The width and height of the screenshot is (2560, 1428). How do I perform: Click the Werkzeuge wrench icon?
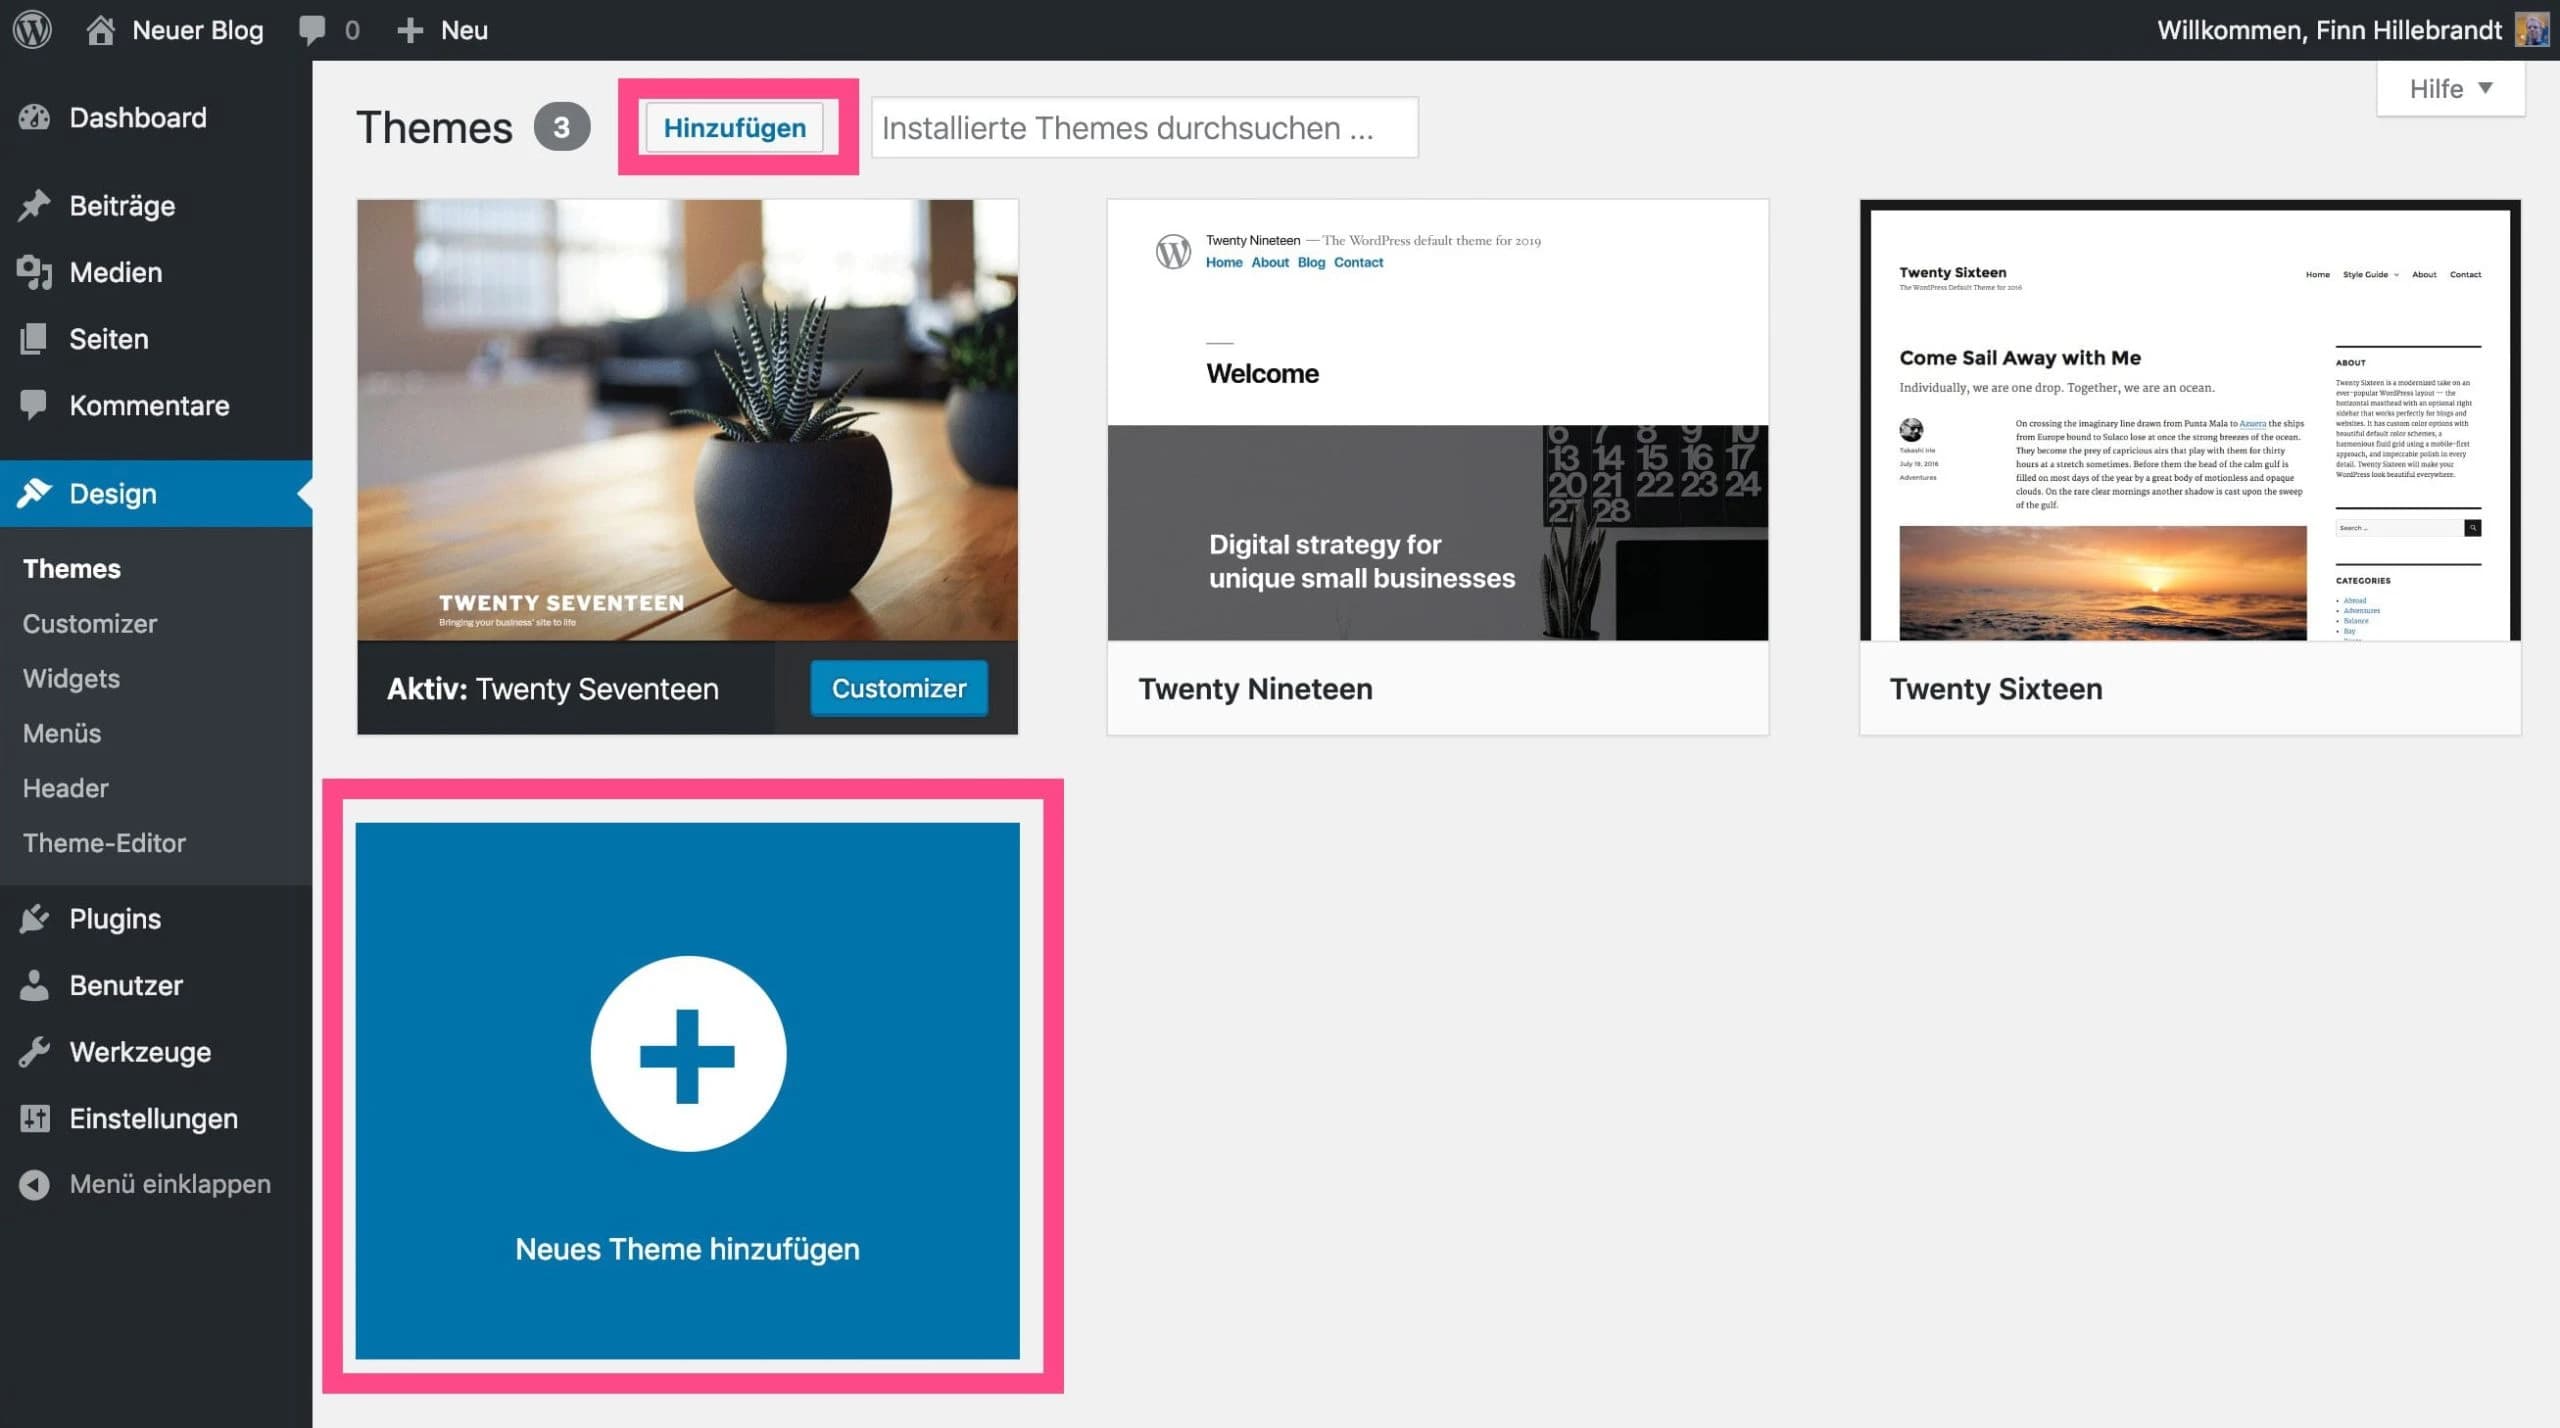click(34, 1051)
